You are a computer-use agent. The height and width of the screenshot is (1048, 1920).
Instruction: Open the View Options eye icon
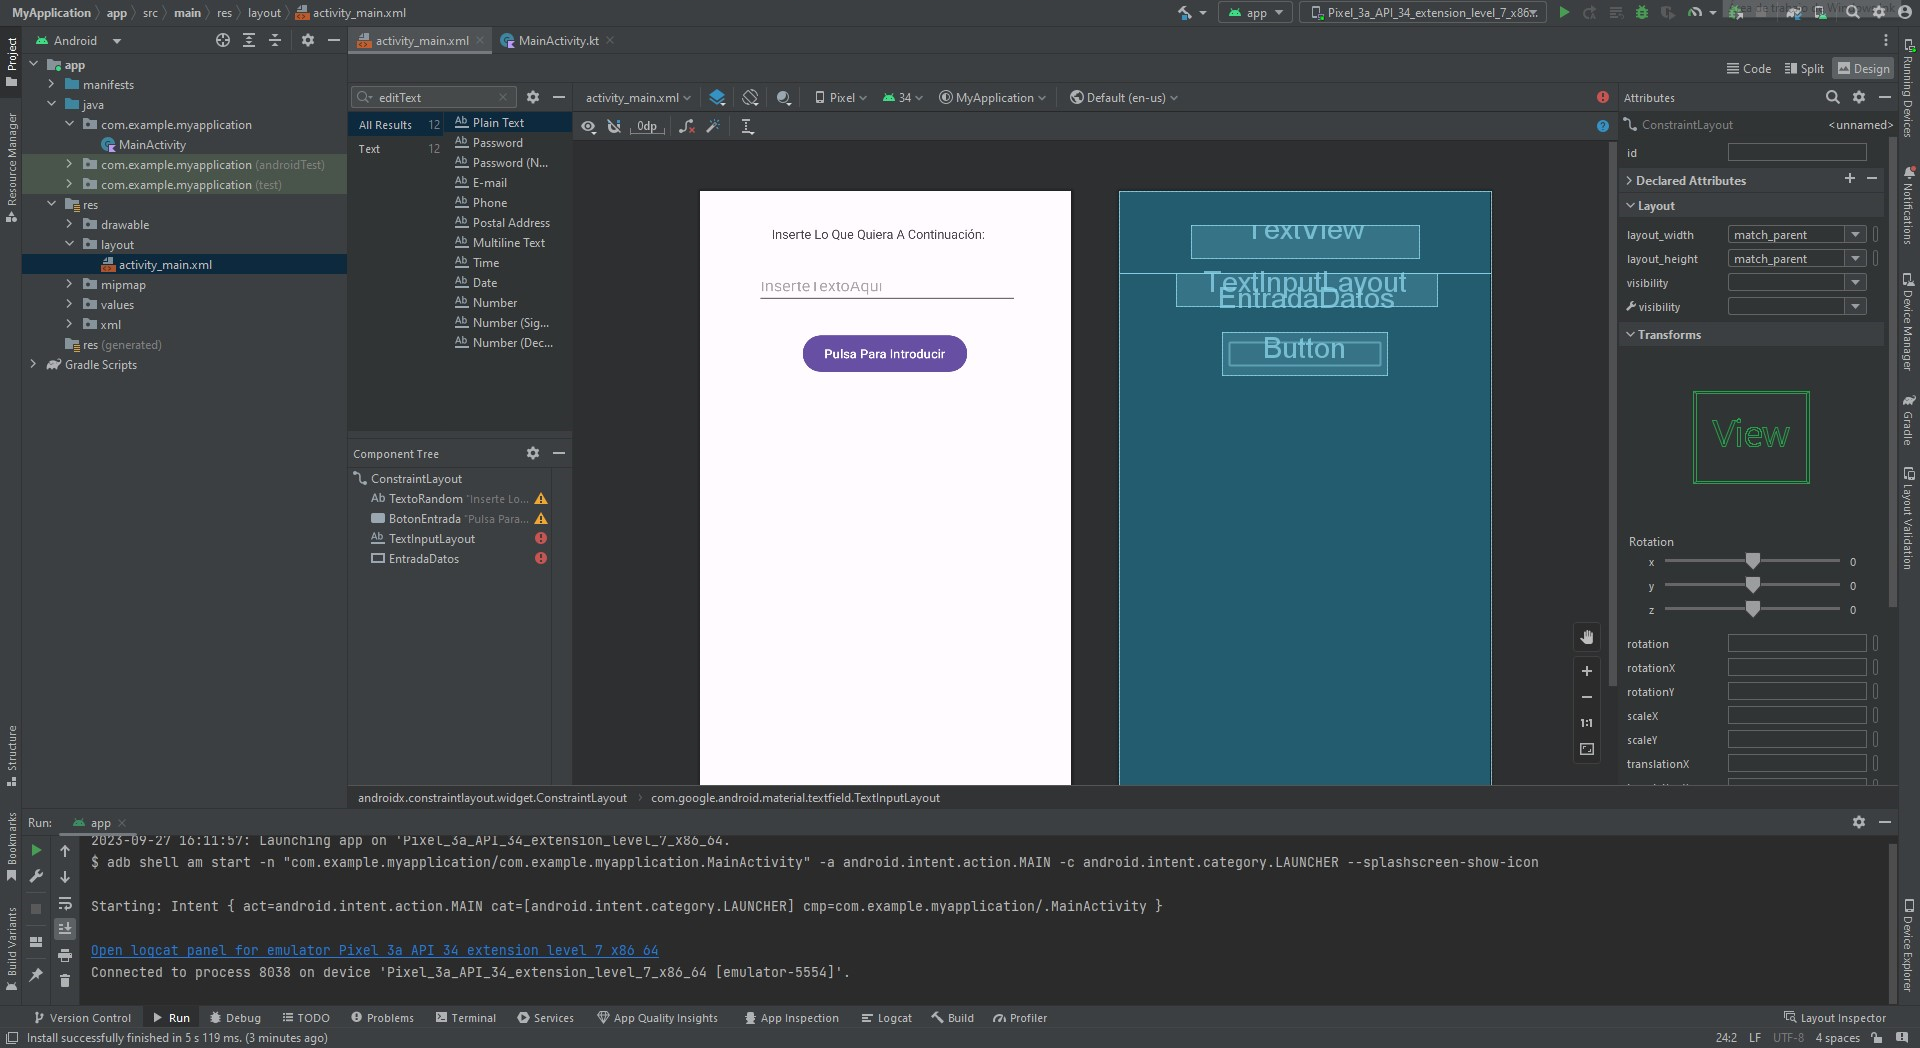tap(589, 126)
